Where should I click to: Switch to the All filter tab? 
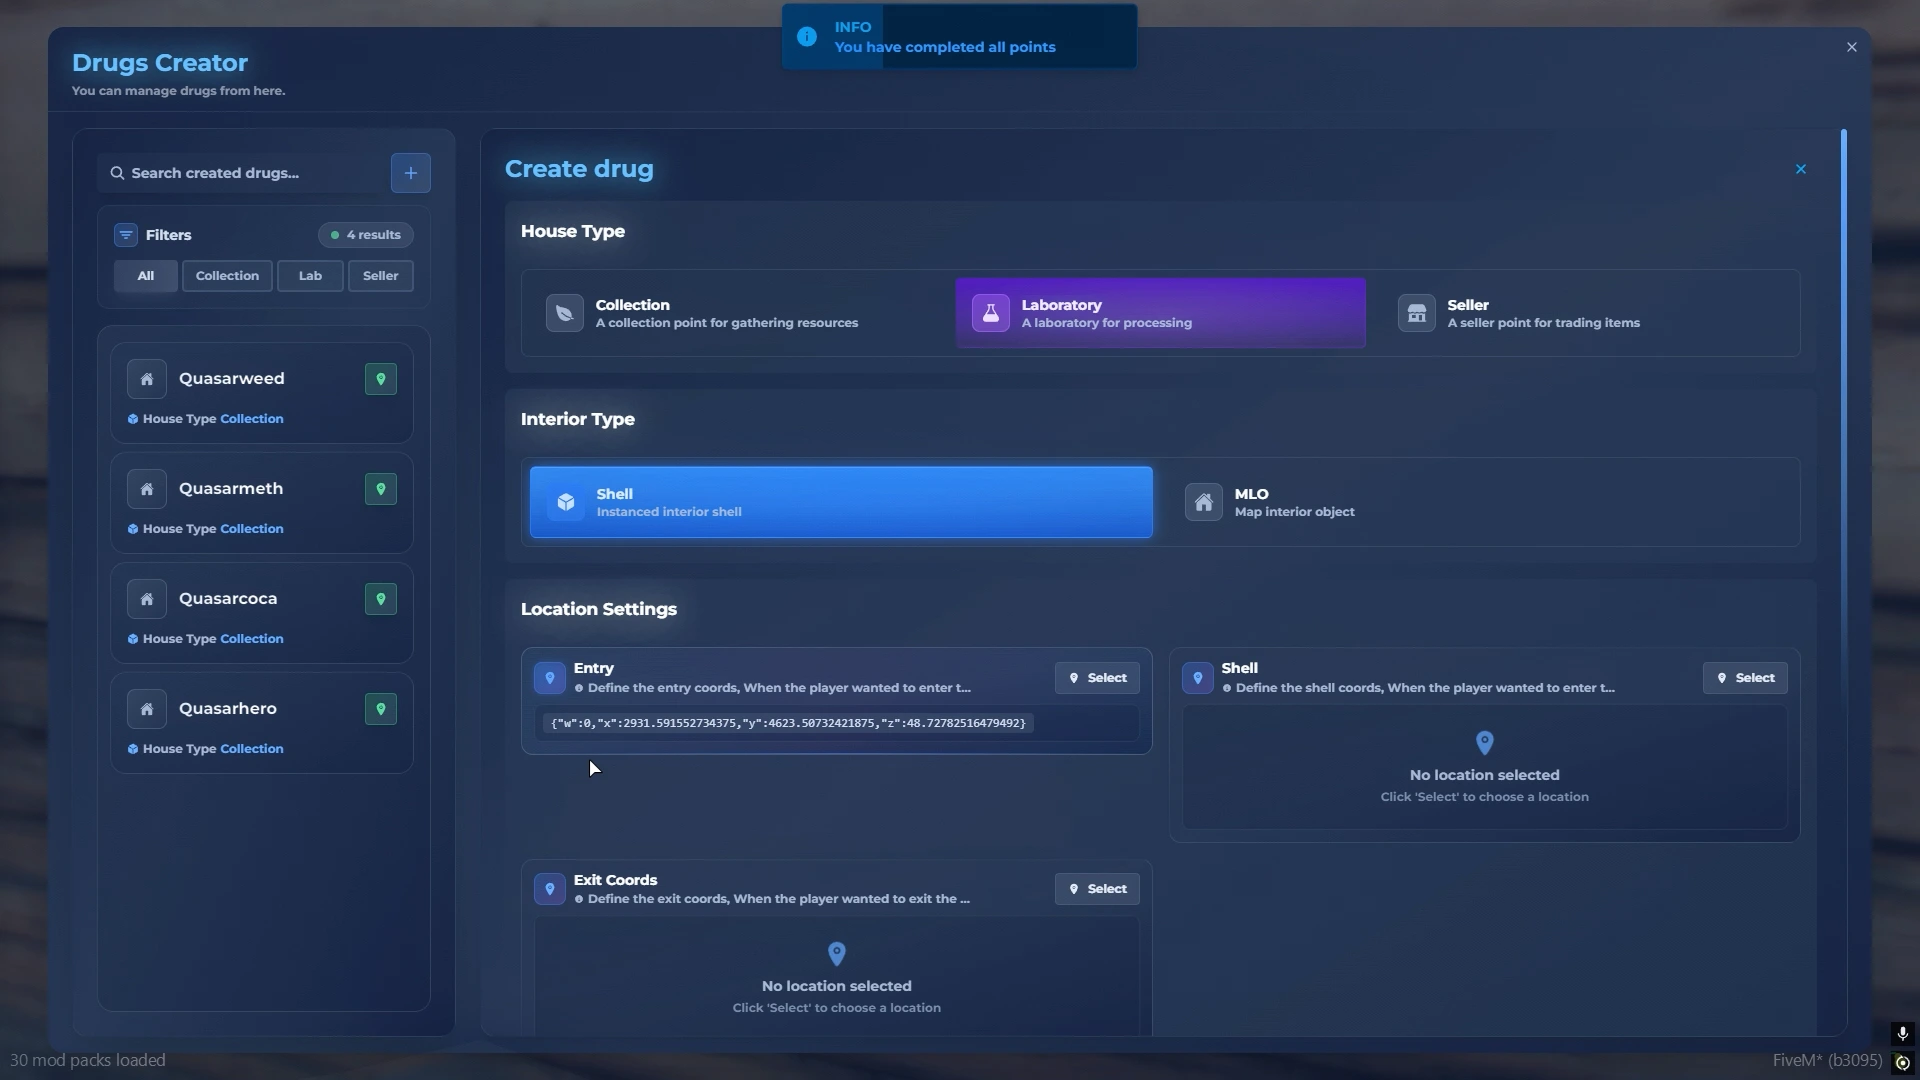pyautogui.click(x=146, y=276)
